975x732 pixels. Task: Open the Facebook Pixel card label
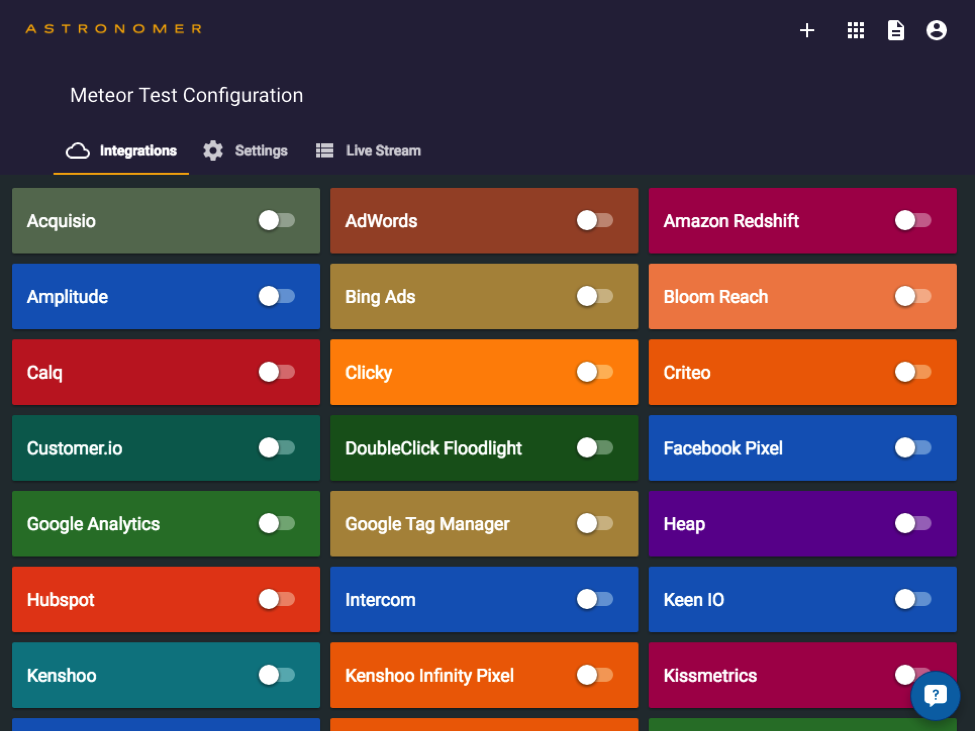pyautogui.click(x=723, y=448)
